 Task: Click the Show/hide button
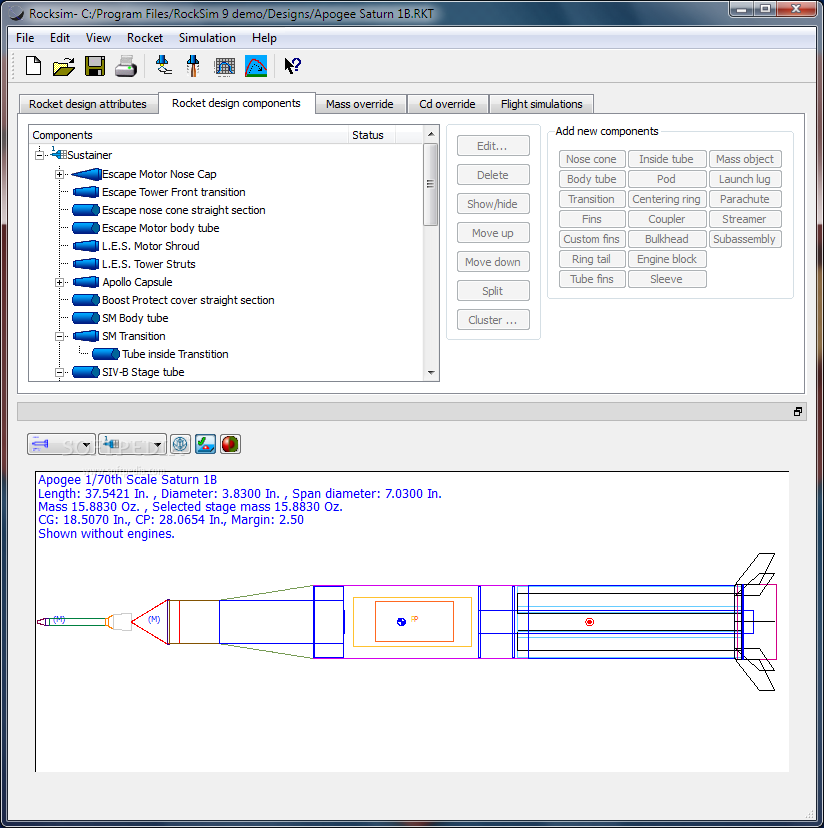point(493,204)
